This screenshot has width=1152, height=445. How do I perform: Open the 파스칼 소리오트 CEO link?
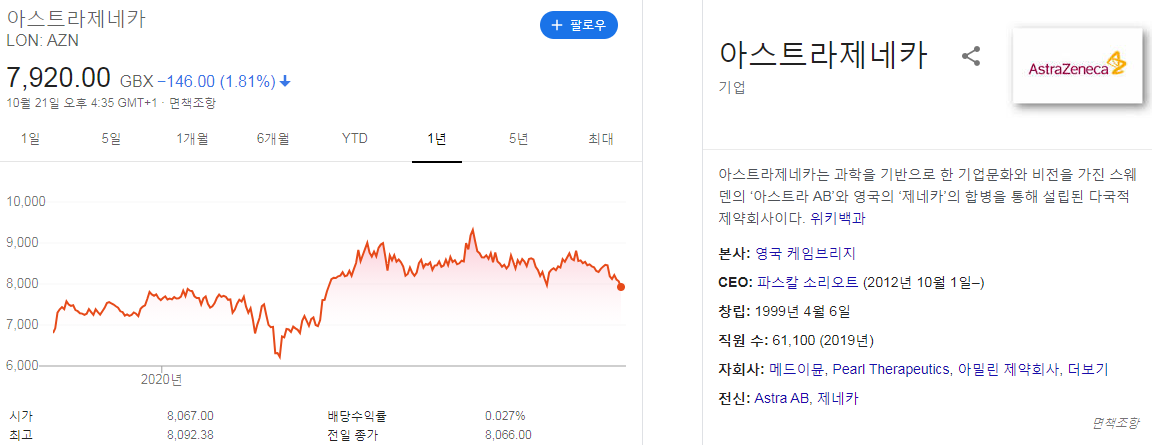[806, 282]
